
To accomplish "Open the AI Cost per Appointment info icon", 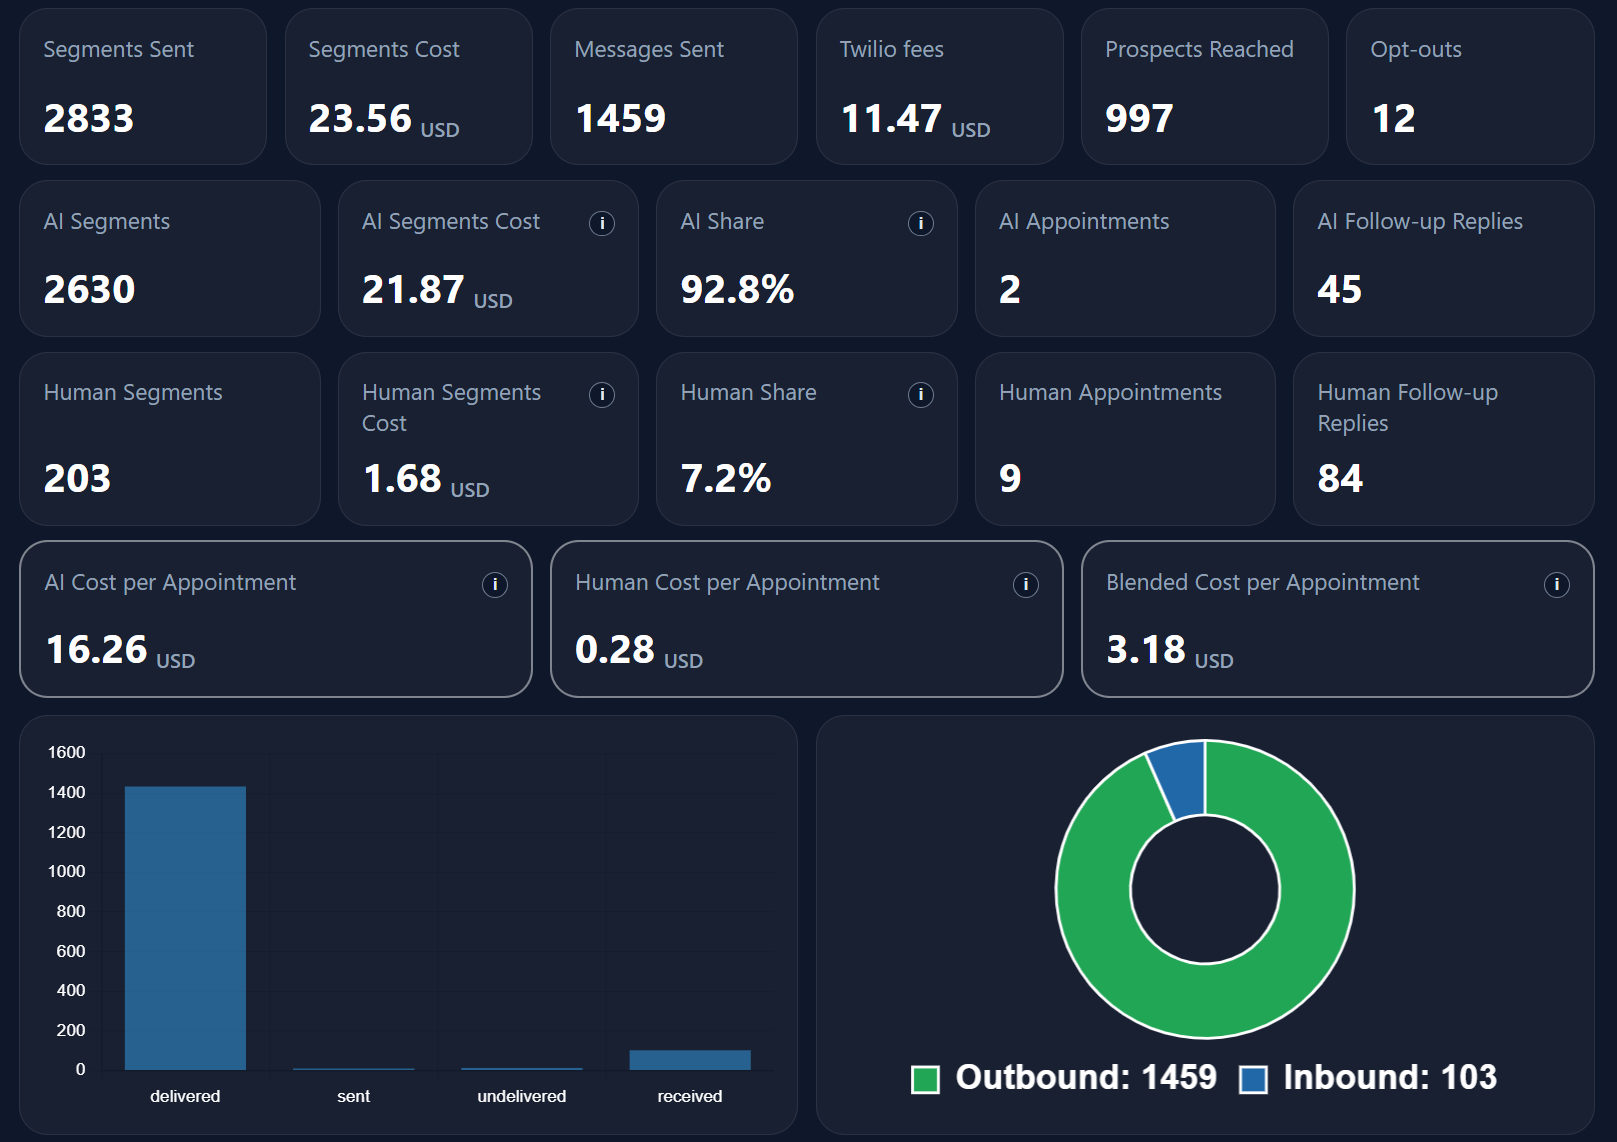I will coord(496,585).
